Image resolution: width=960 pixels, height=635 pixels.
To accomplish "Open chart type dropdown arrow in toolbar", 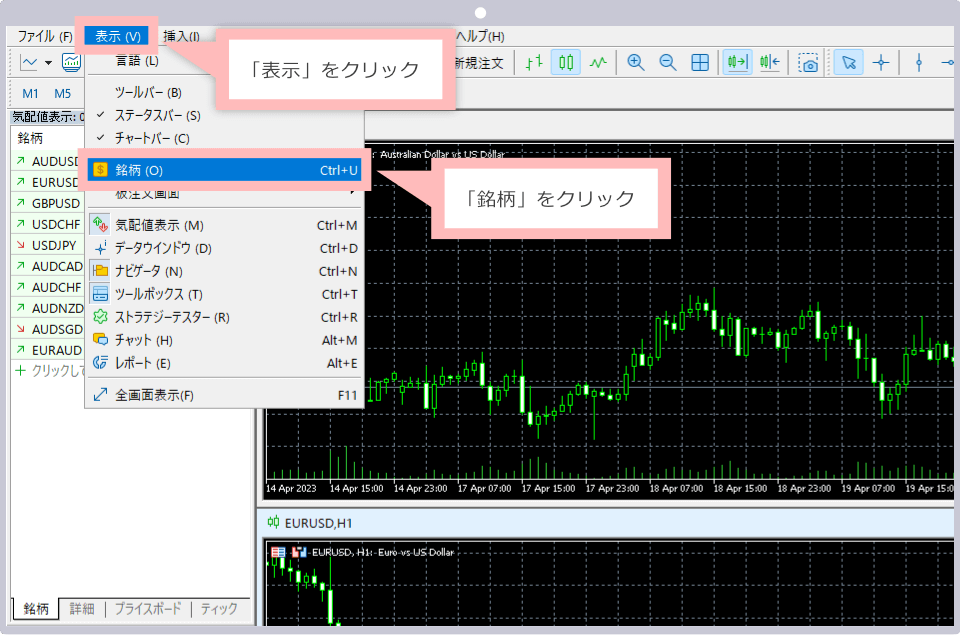I will click(x=48, y=63).
